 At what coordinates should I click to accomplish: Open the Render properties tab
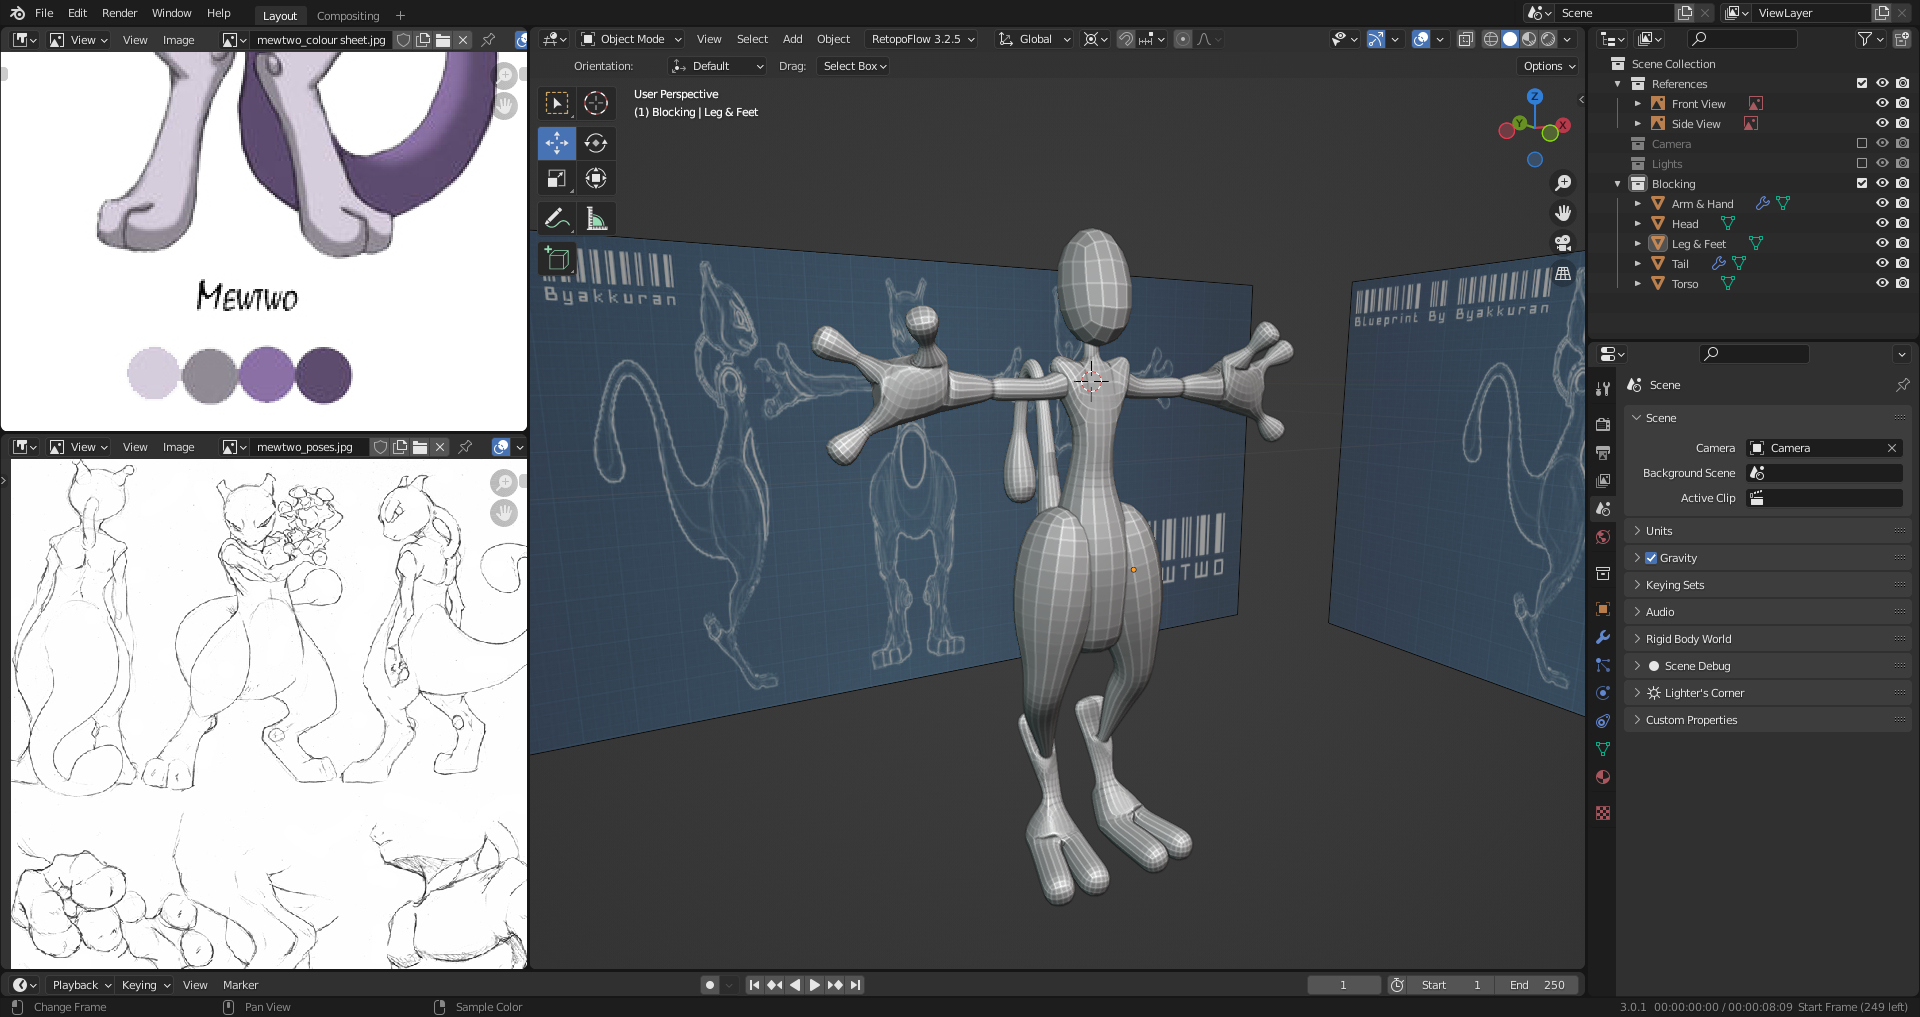[x=1603, y=424]
